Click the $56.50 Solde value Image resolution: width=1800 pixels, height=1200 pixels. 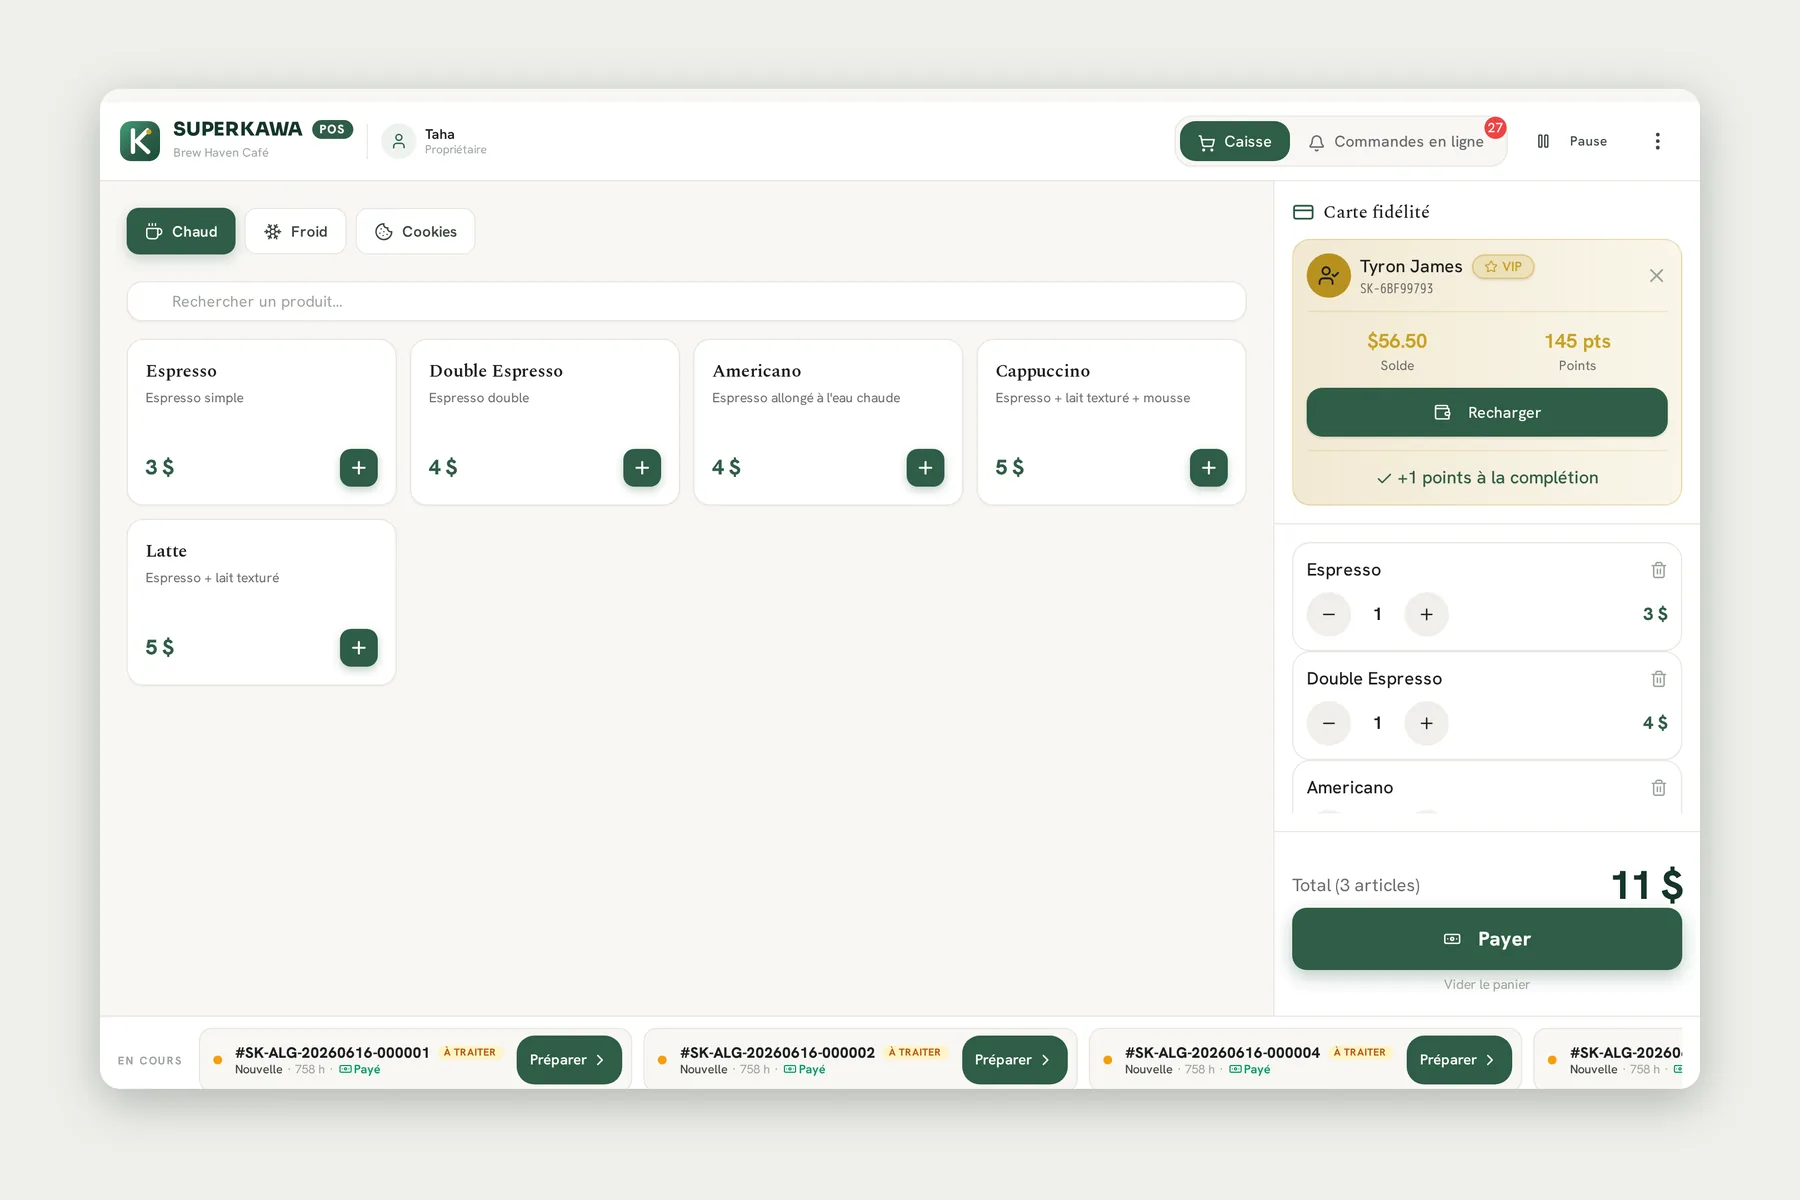pos(1397,341)
